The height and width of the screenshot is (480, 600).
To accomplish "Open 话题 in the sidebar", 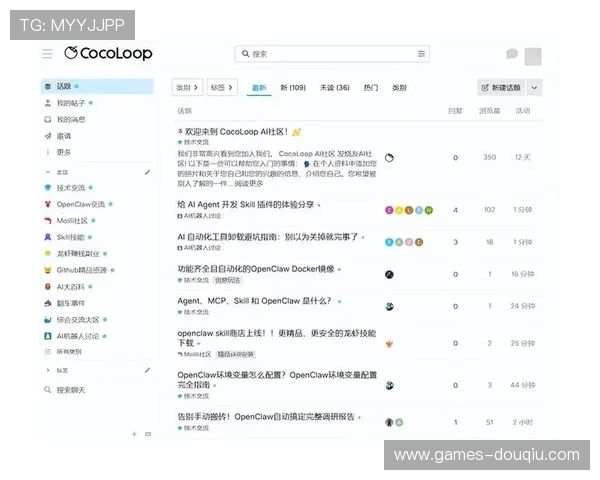I will 97,87.
